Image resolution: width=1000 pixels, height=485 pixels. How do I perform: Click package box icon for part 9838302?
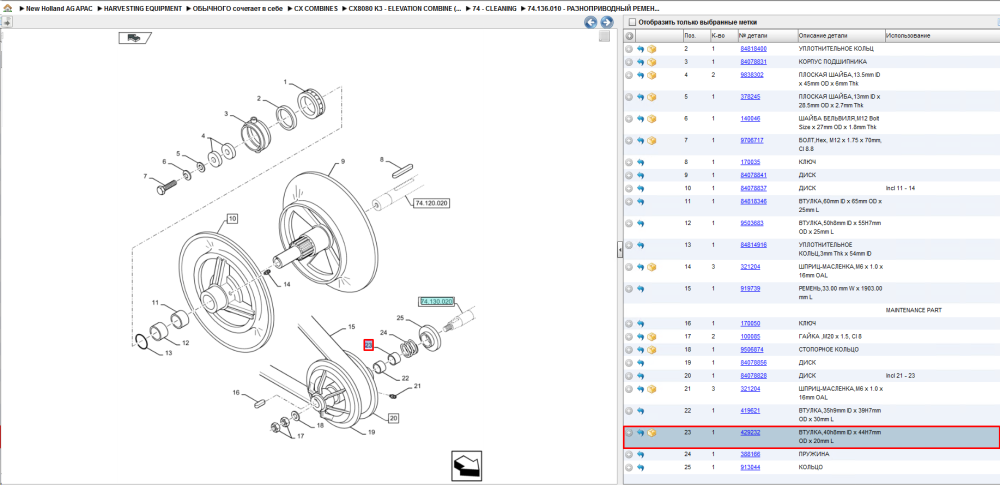(x=652, y=75)
